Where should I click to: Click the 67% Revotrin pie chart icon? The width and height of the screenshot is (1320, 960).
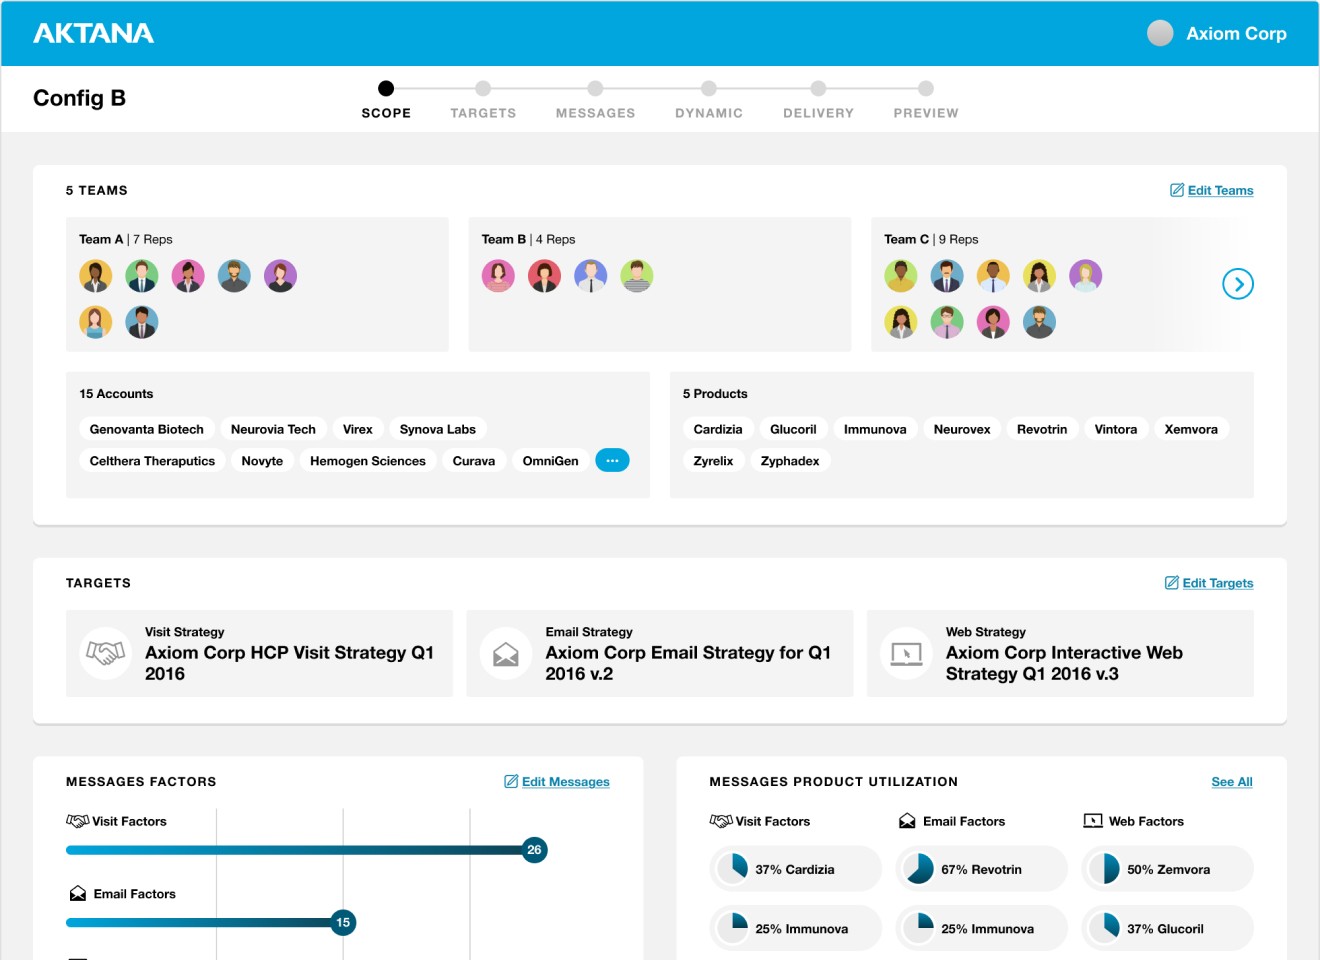919,869
